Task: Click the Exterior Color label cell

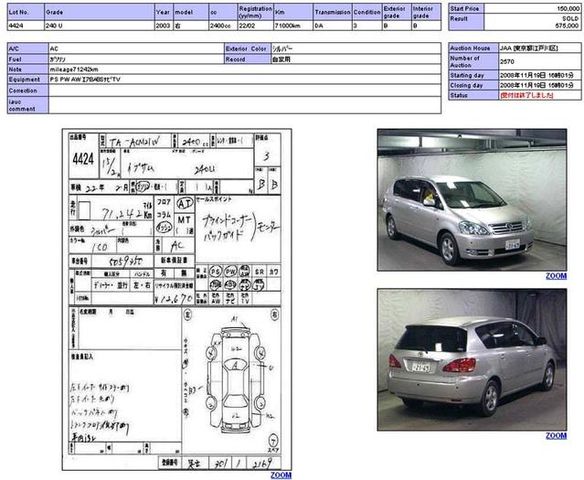Action: [247, 49]
